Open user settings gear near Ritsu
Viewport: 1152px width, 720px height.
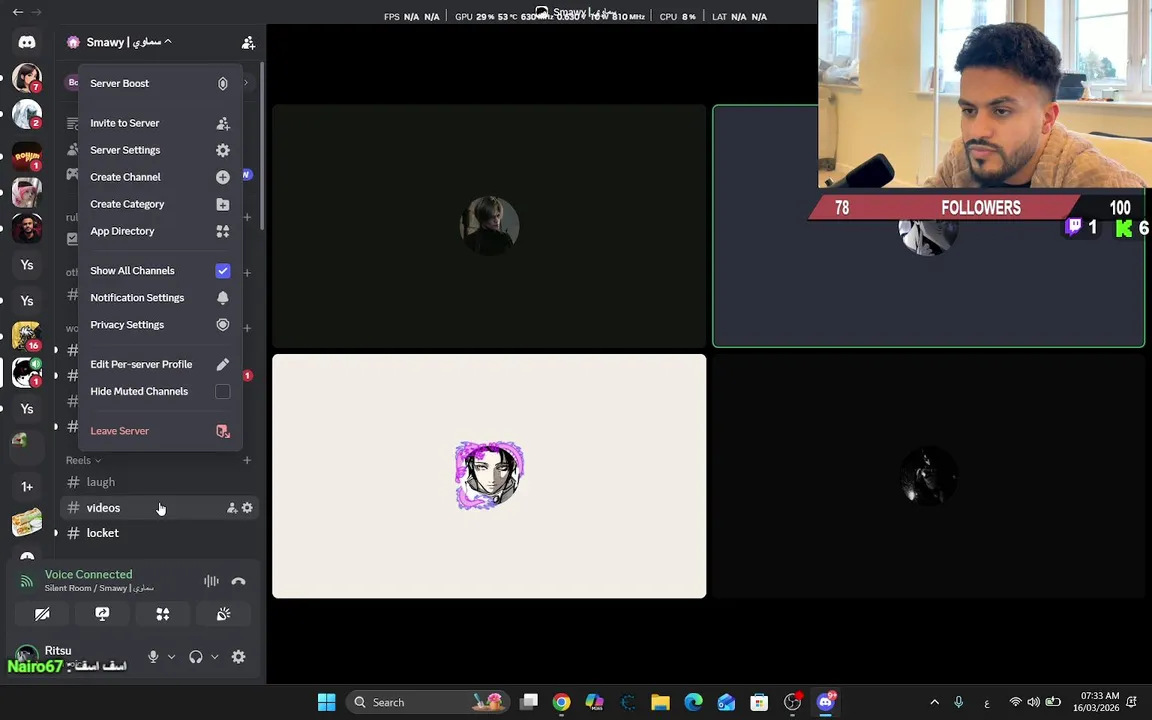(239, 657)
